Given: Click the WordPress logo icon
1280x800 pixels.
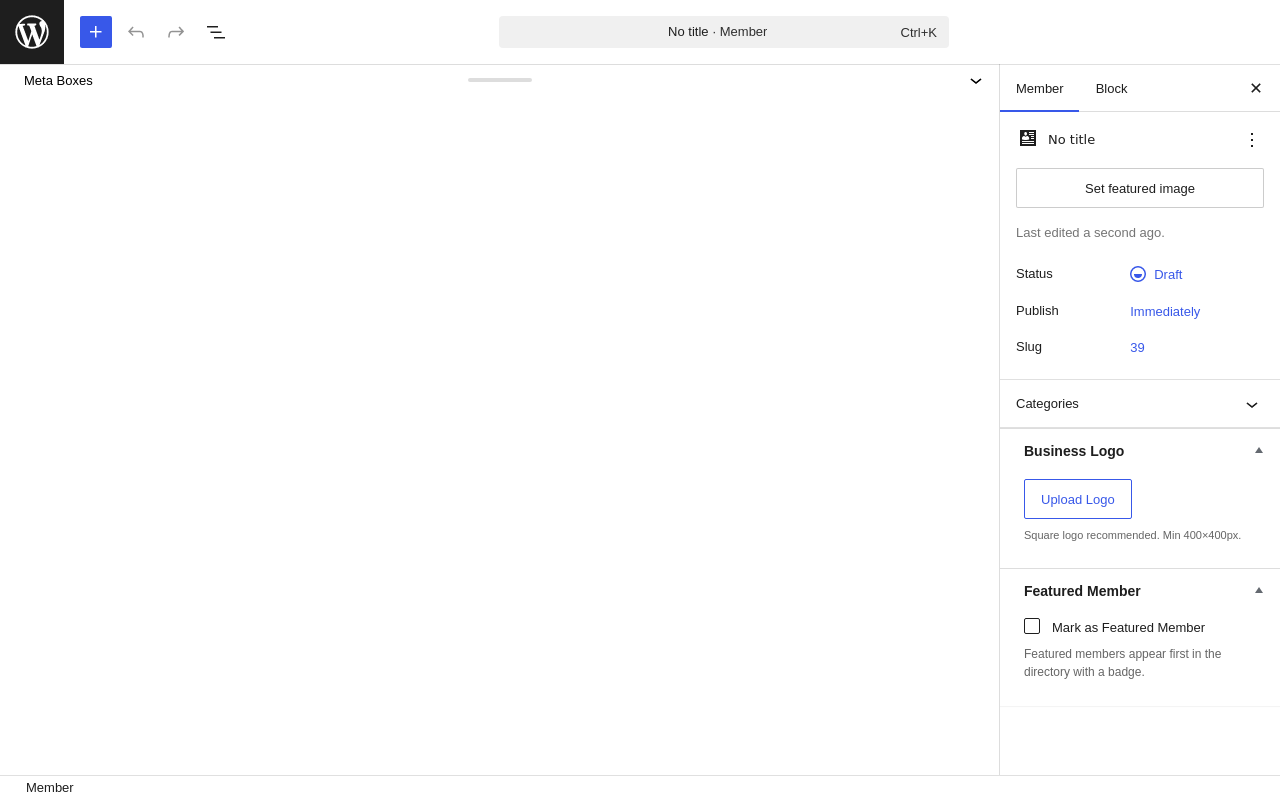Looking at the screenshot, I should pos(32,32).
